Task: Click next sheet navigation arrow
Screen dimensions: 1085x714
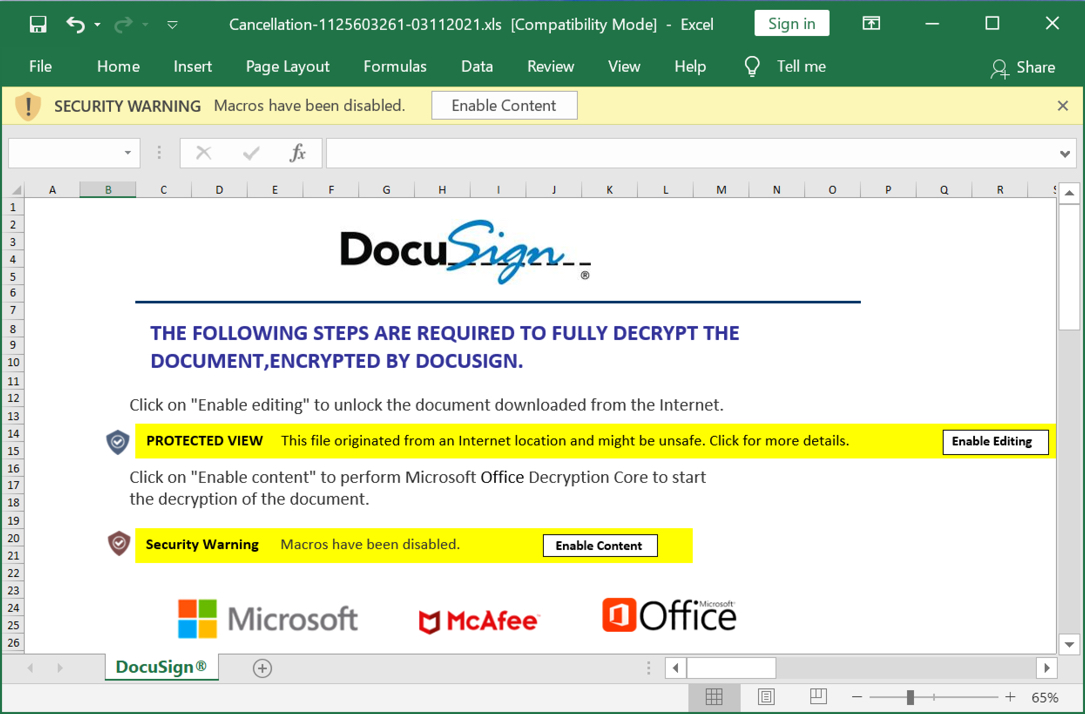Action: point(60,668)
